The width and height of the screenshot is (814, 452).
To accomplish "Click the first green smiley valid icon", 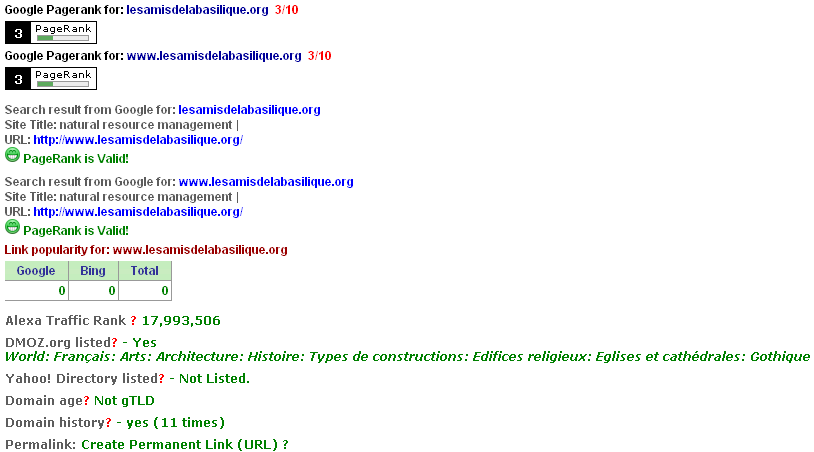I will (x=12, y=155).
